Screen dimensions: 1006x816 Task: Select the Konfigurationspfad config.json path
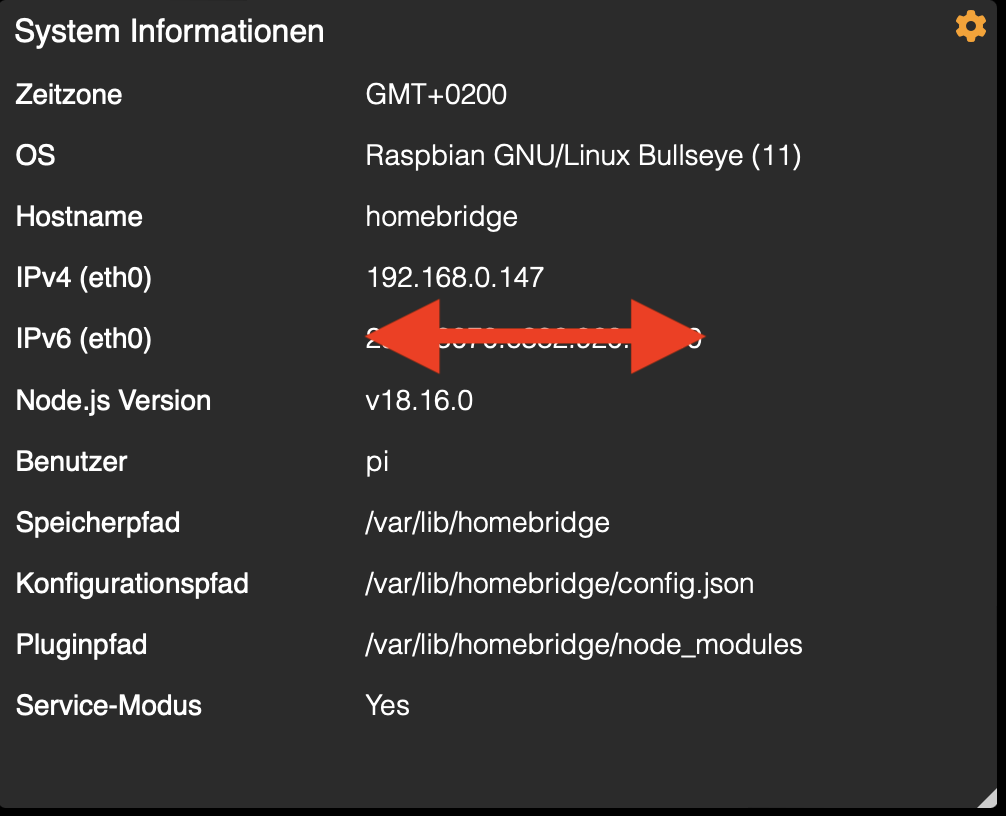coord(560,583)
